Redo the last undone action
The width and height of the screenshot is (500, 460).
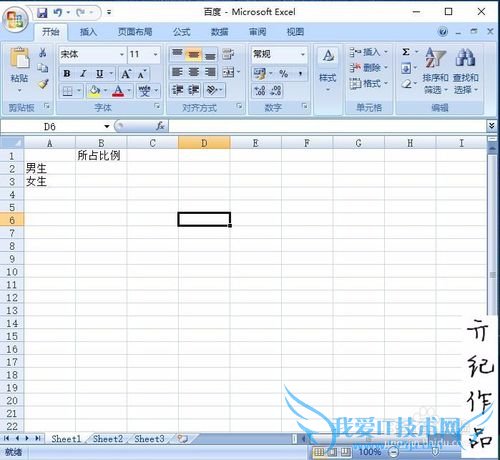[81, 13]
